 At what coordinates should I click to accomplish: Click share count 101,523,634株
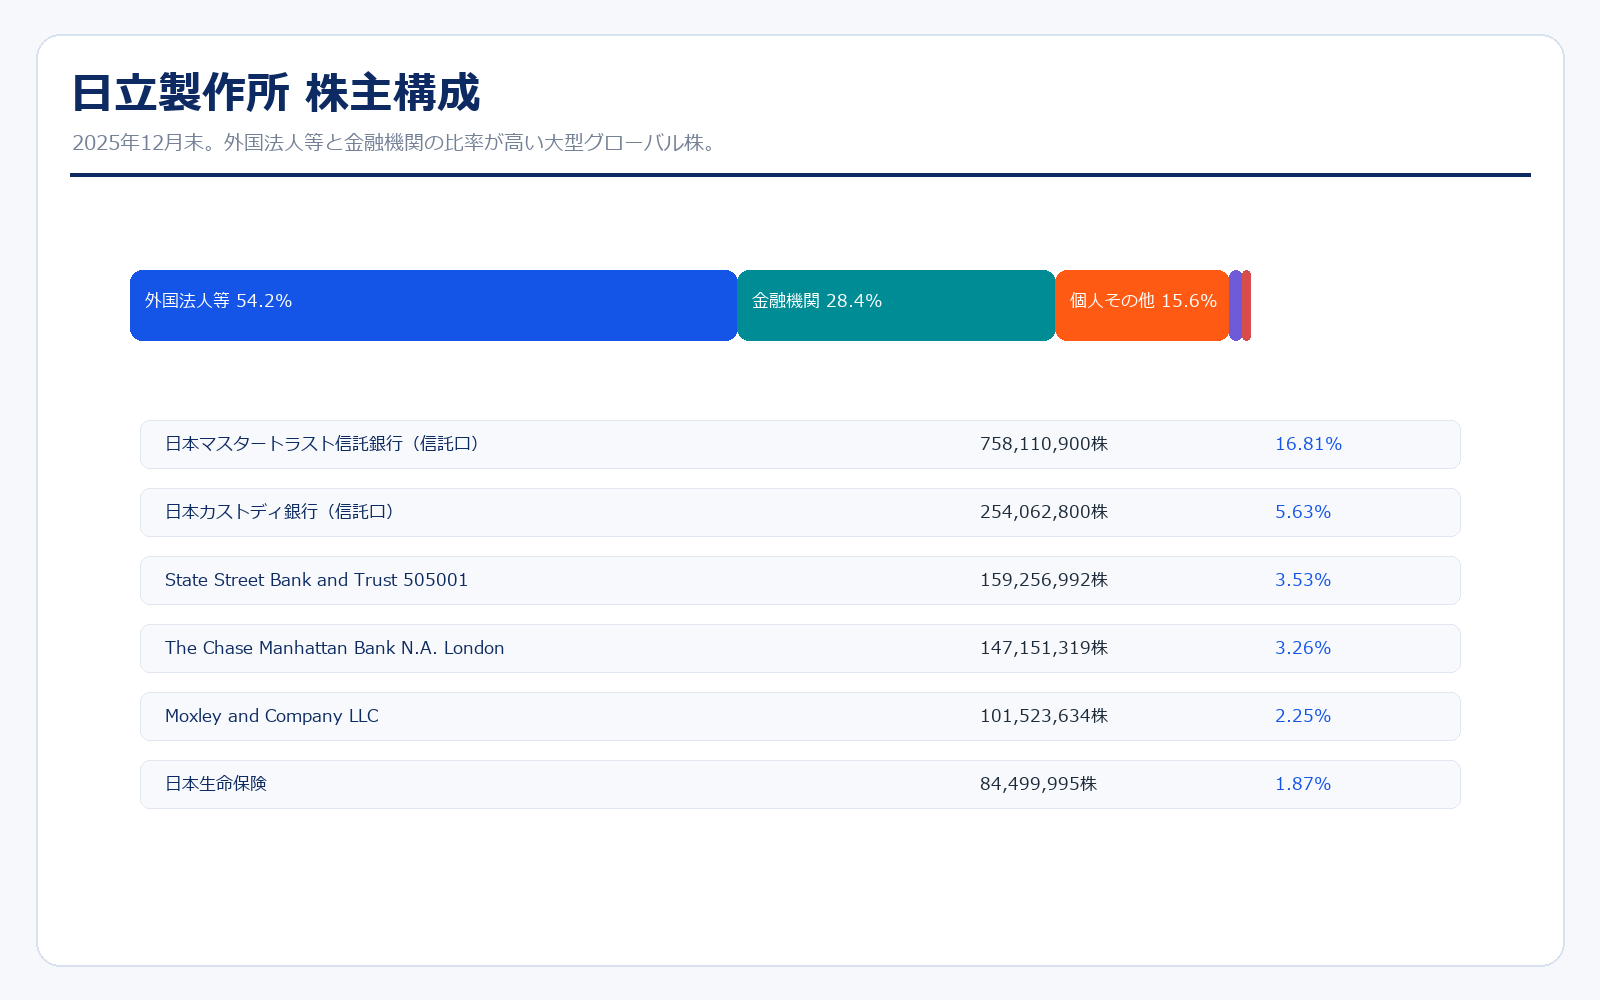tap(1044, 716)
